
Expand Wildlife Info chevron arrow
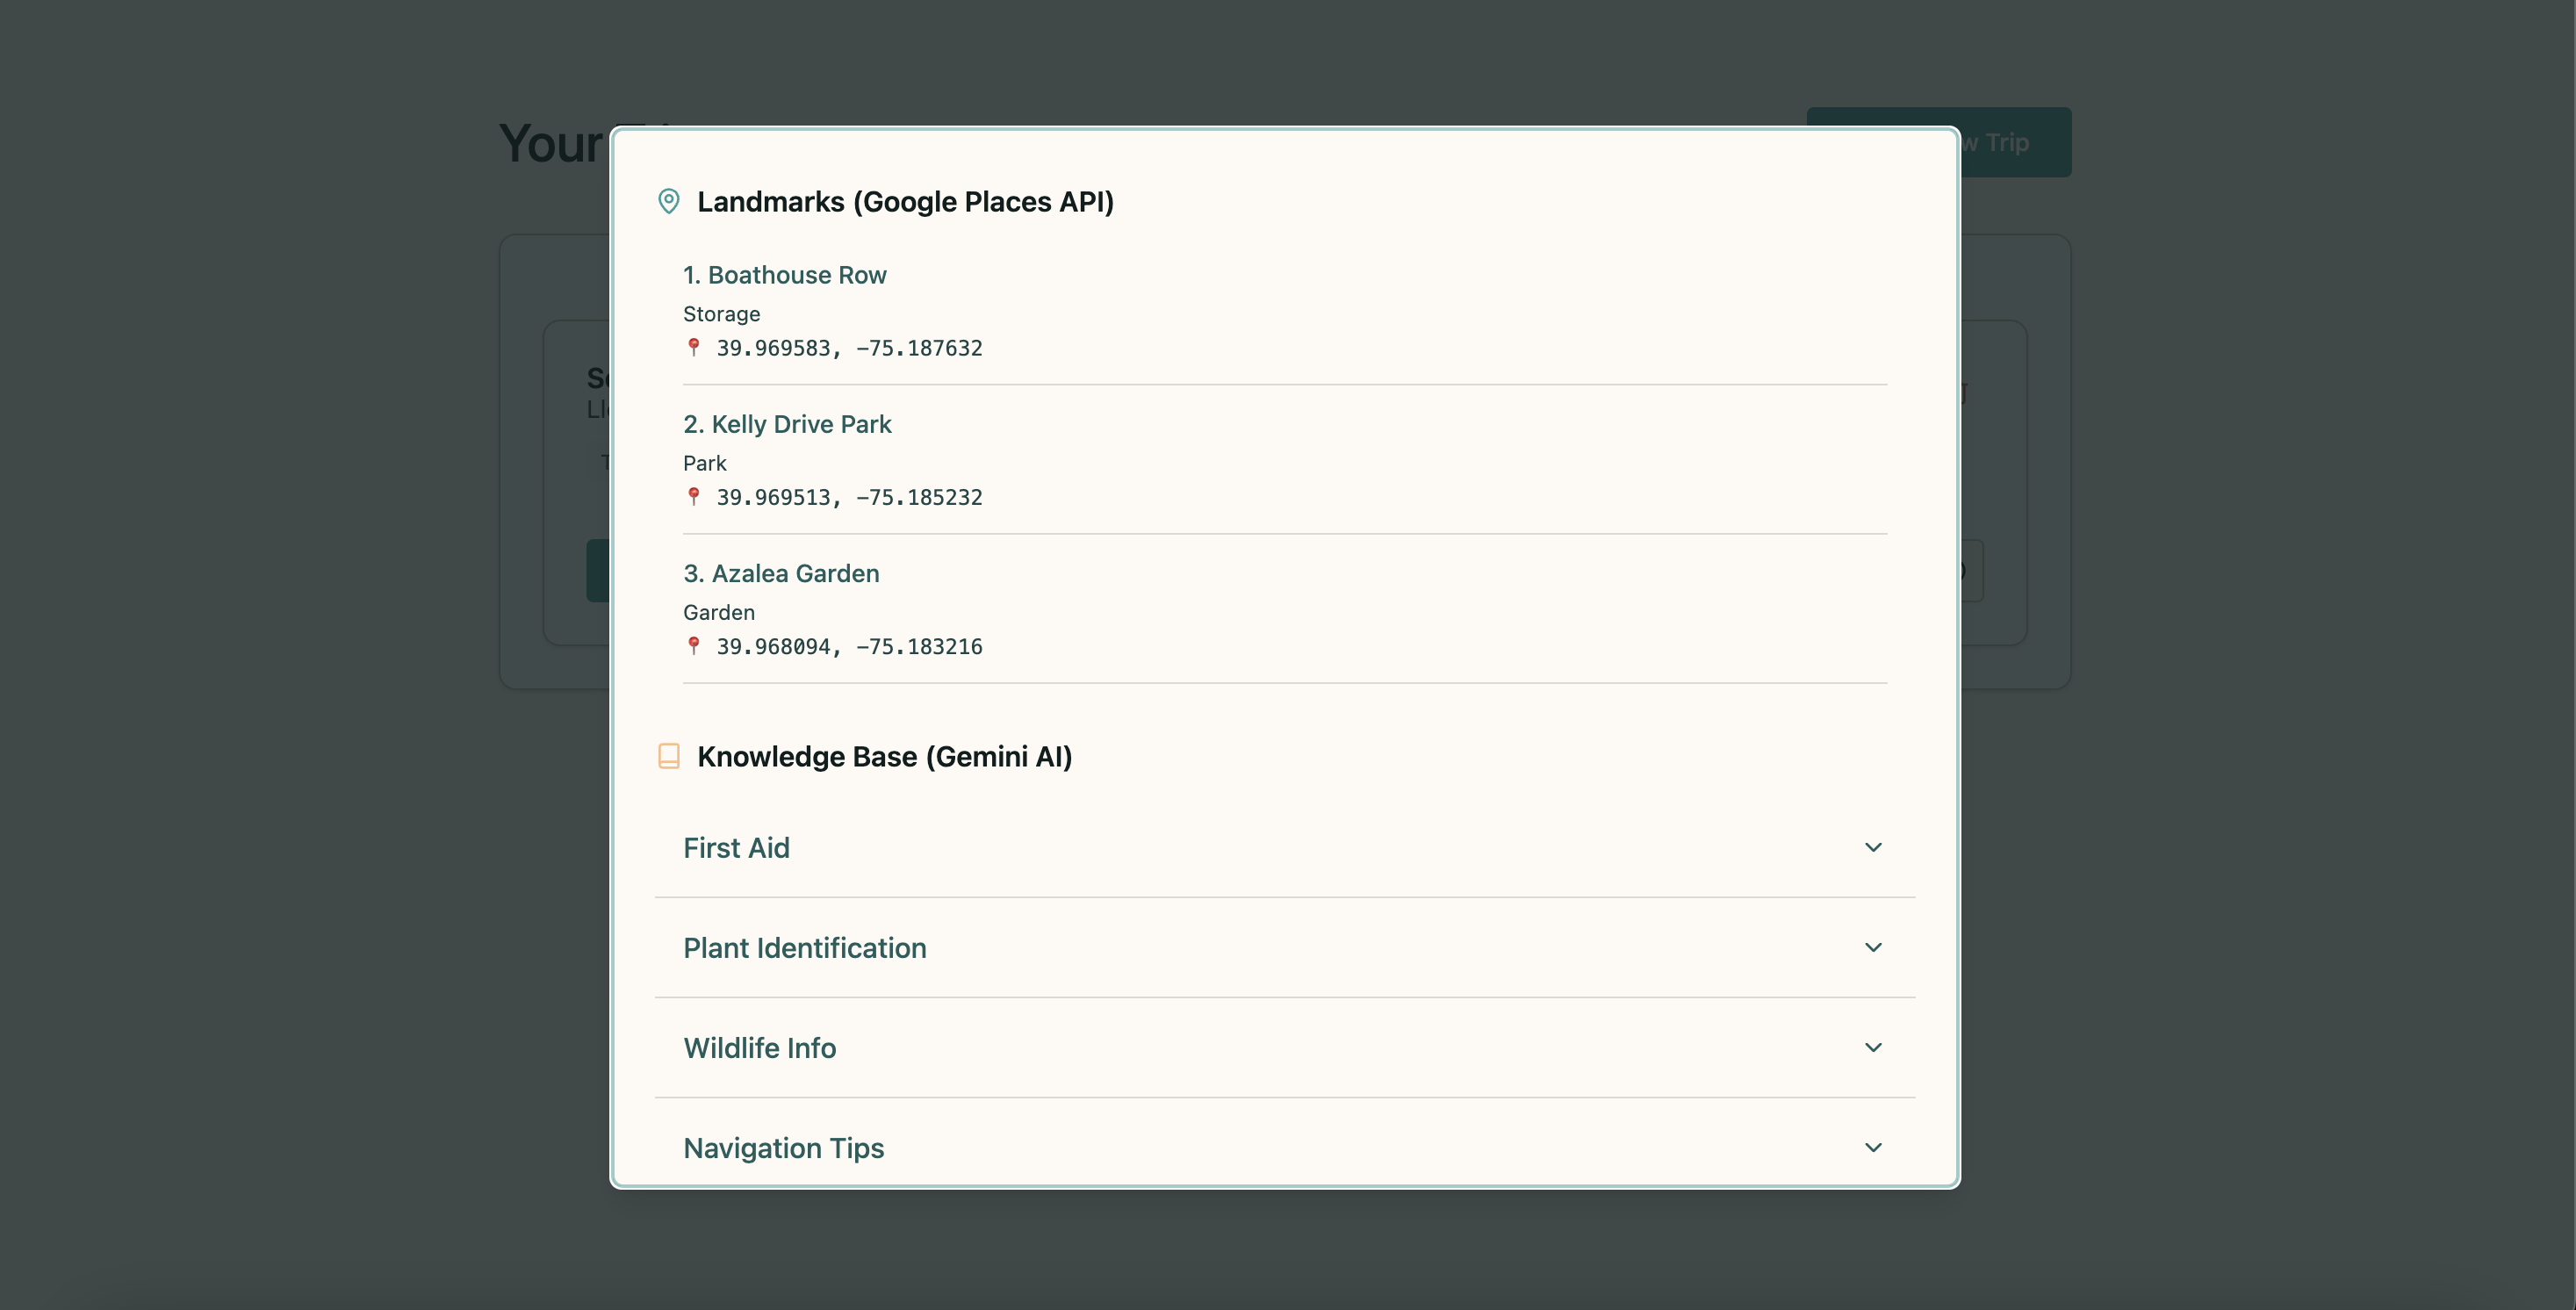pos(1873,1047)
